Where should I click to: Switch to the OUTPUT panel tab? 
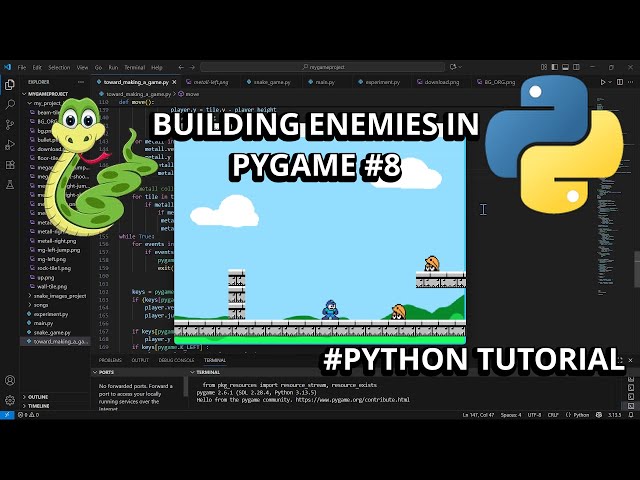pos(140,360)
